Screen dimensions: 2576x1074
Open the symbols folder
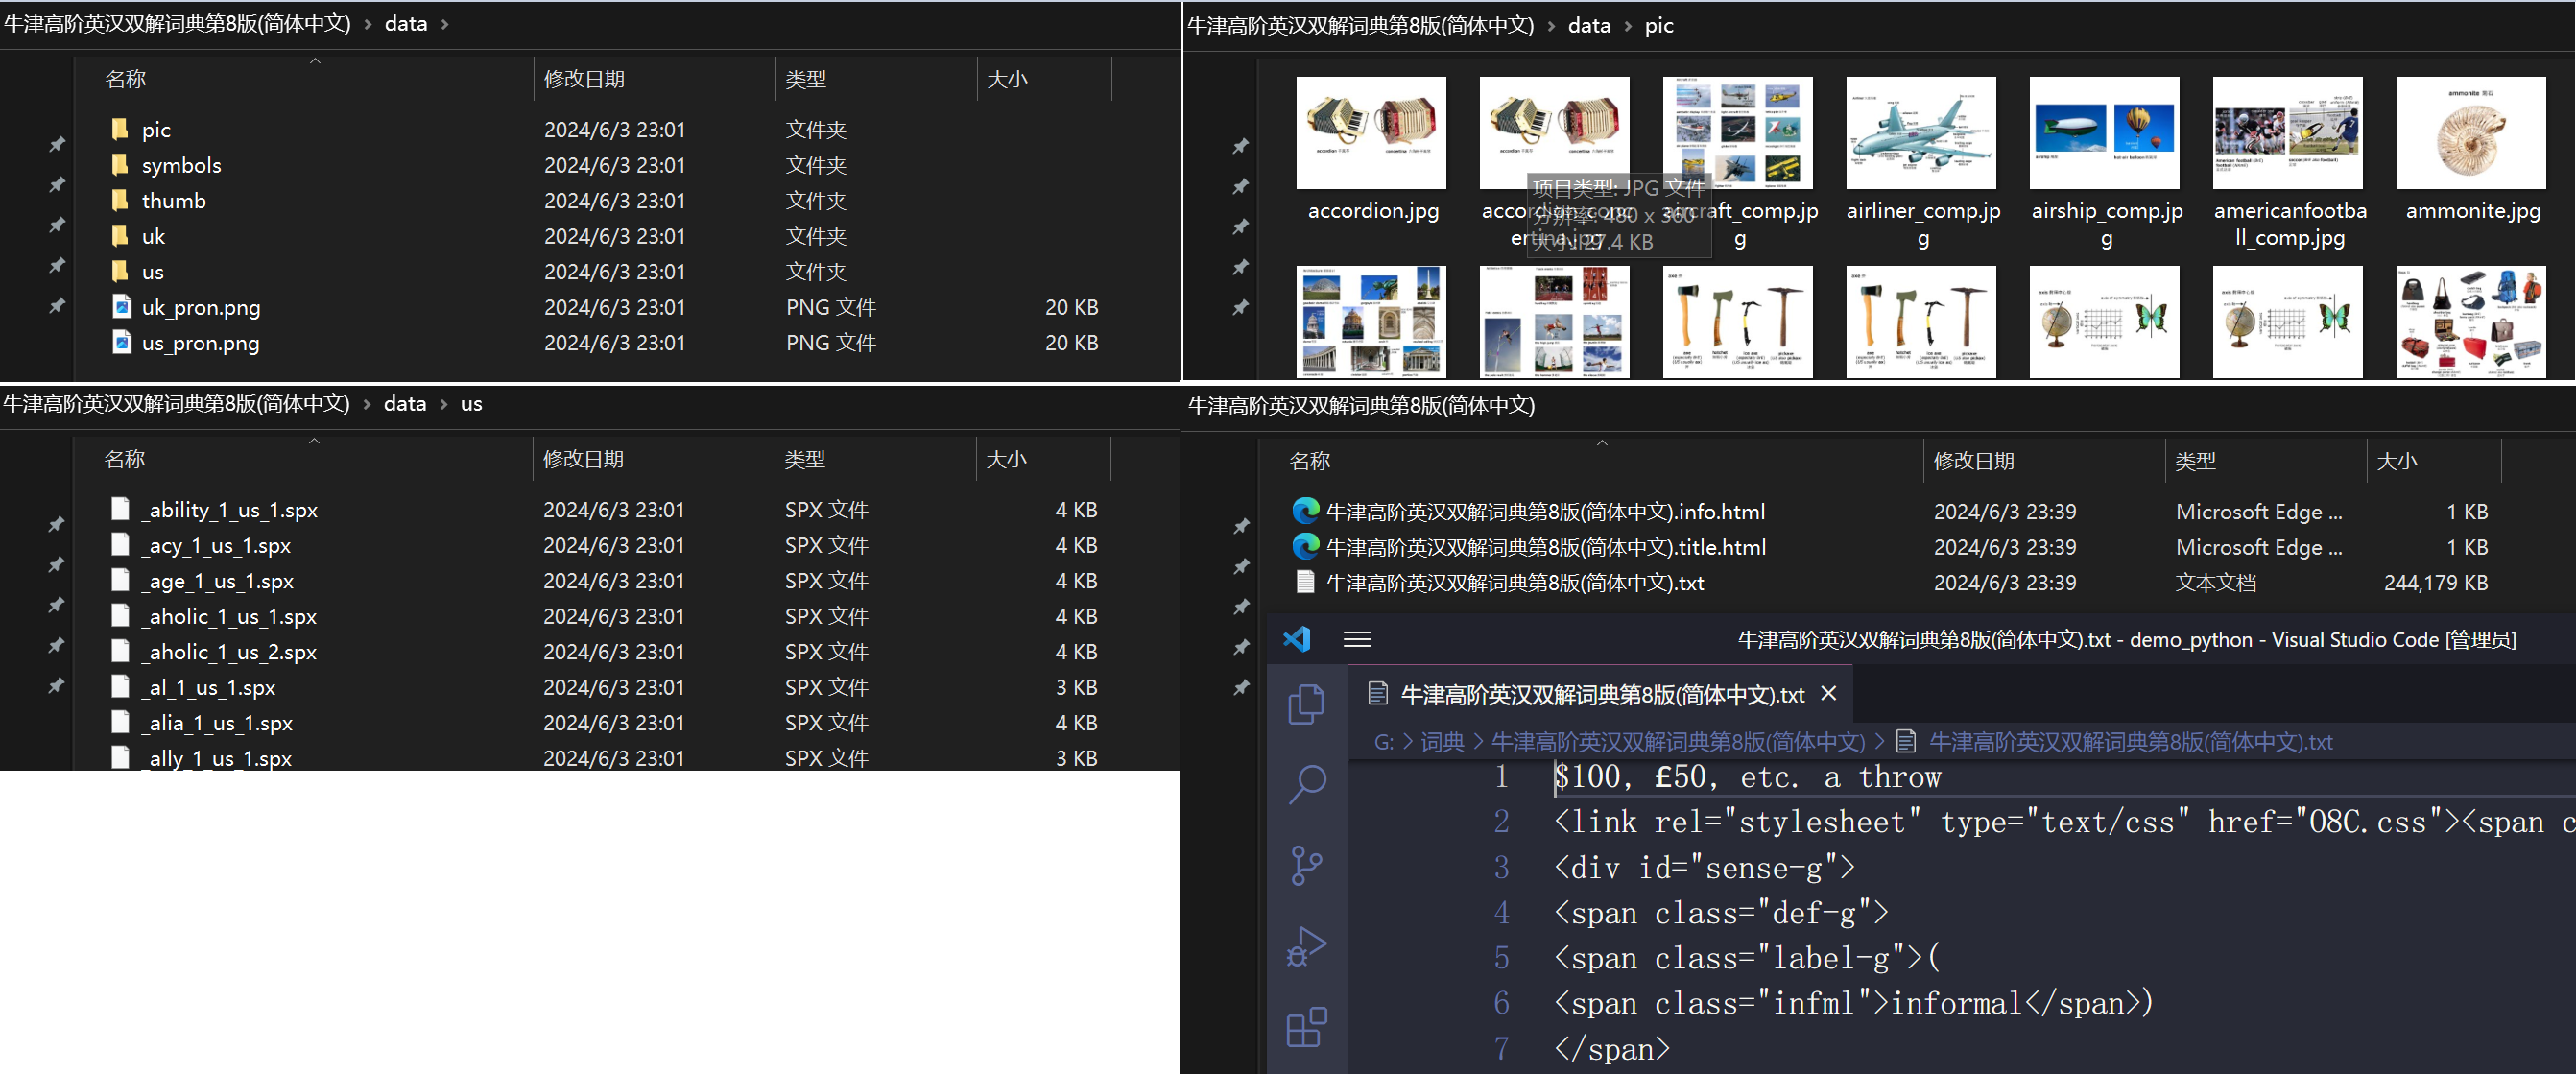181,166
